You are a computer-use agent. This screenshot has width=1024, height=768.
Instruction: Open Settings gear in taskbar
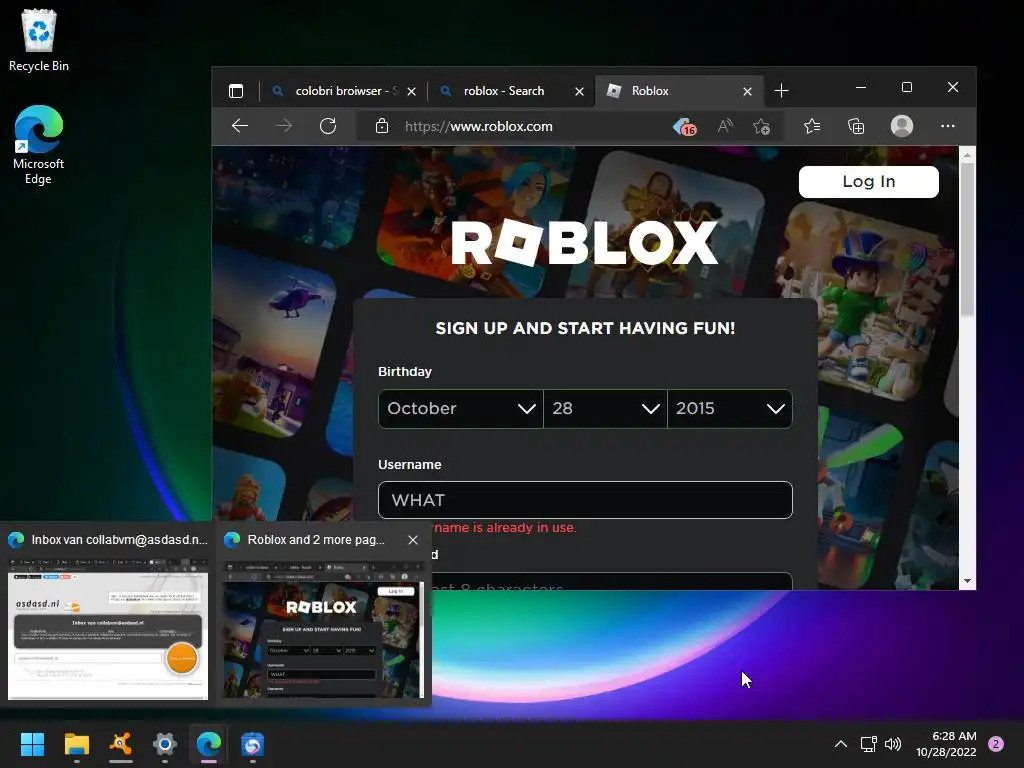click(165, 744)
